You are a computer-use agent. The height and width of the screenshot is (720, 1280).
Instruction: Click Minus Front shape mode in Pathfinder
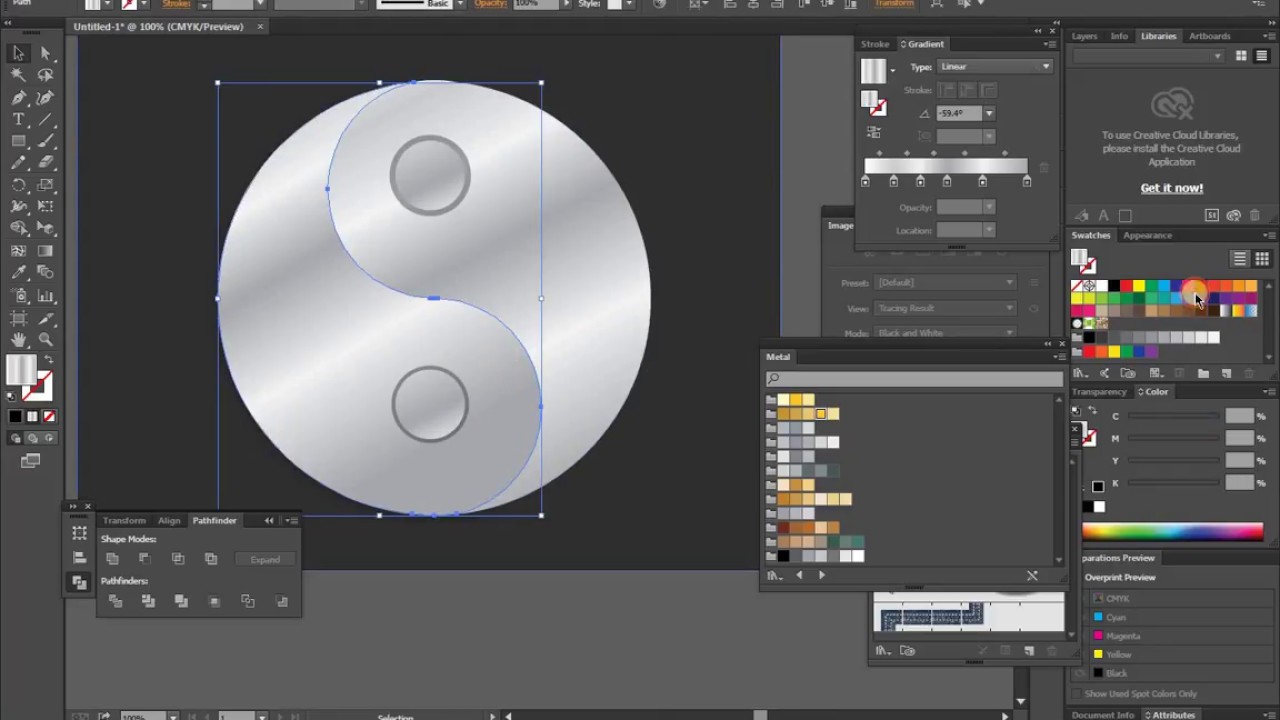[x=145, y=559]
